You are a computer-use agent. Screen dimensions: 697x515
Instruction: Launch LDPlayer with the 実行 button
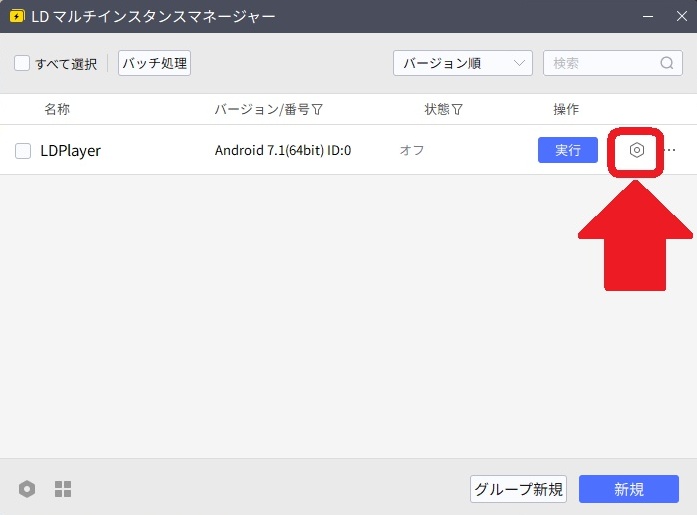point(568,150)
